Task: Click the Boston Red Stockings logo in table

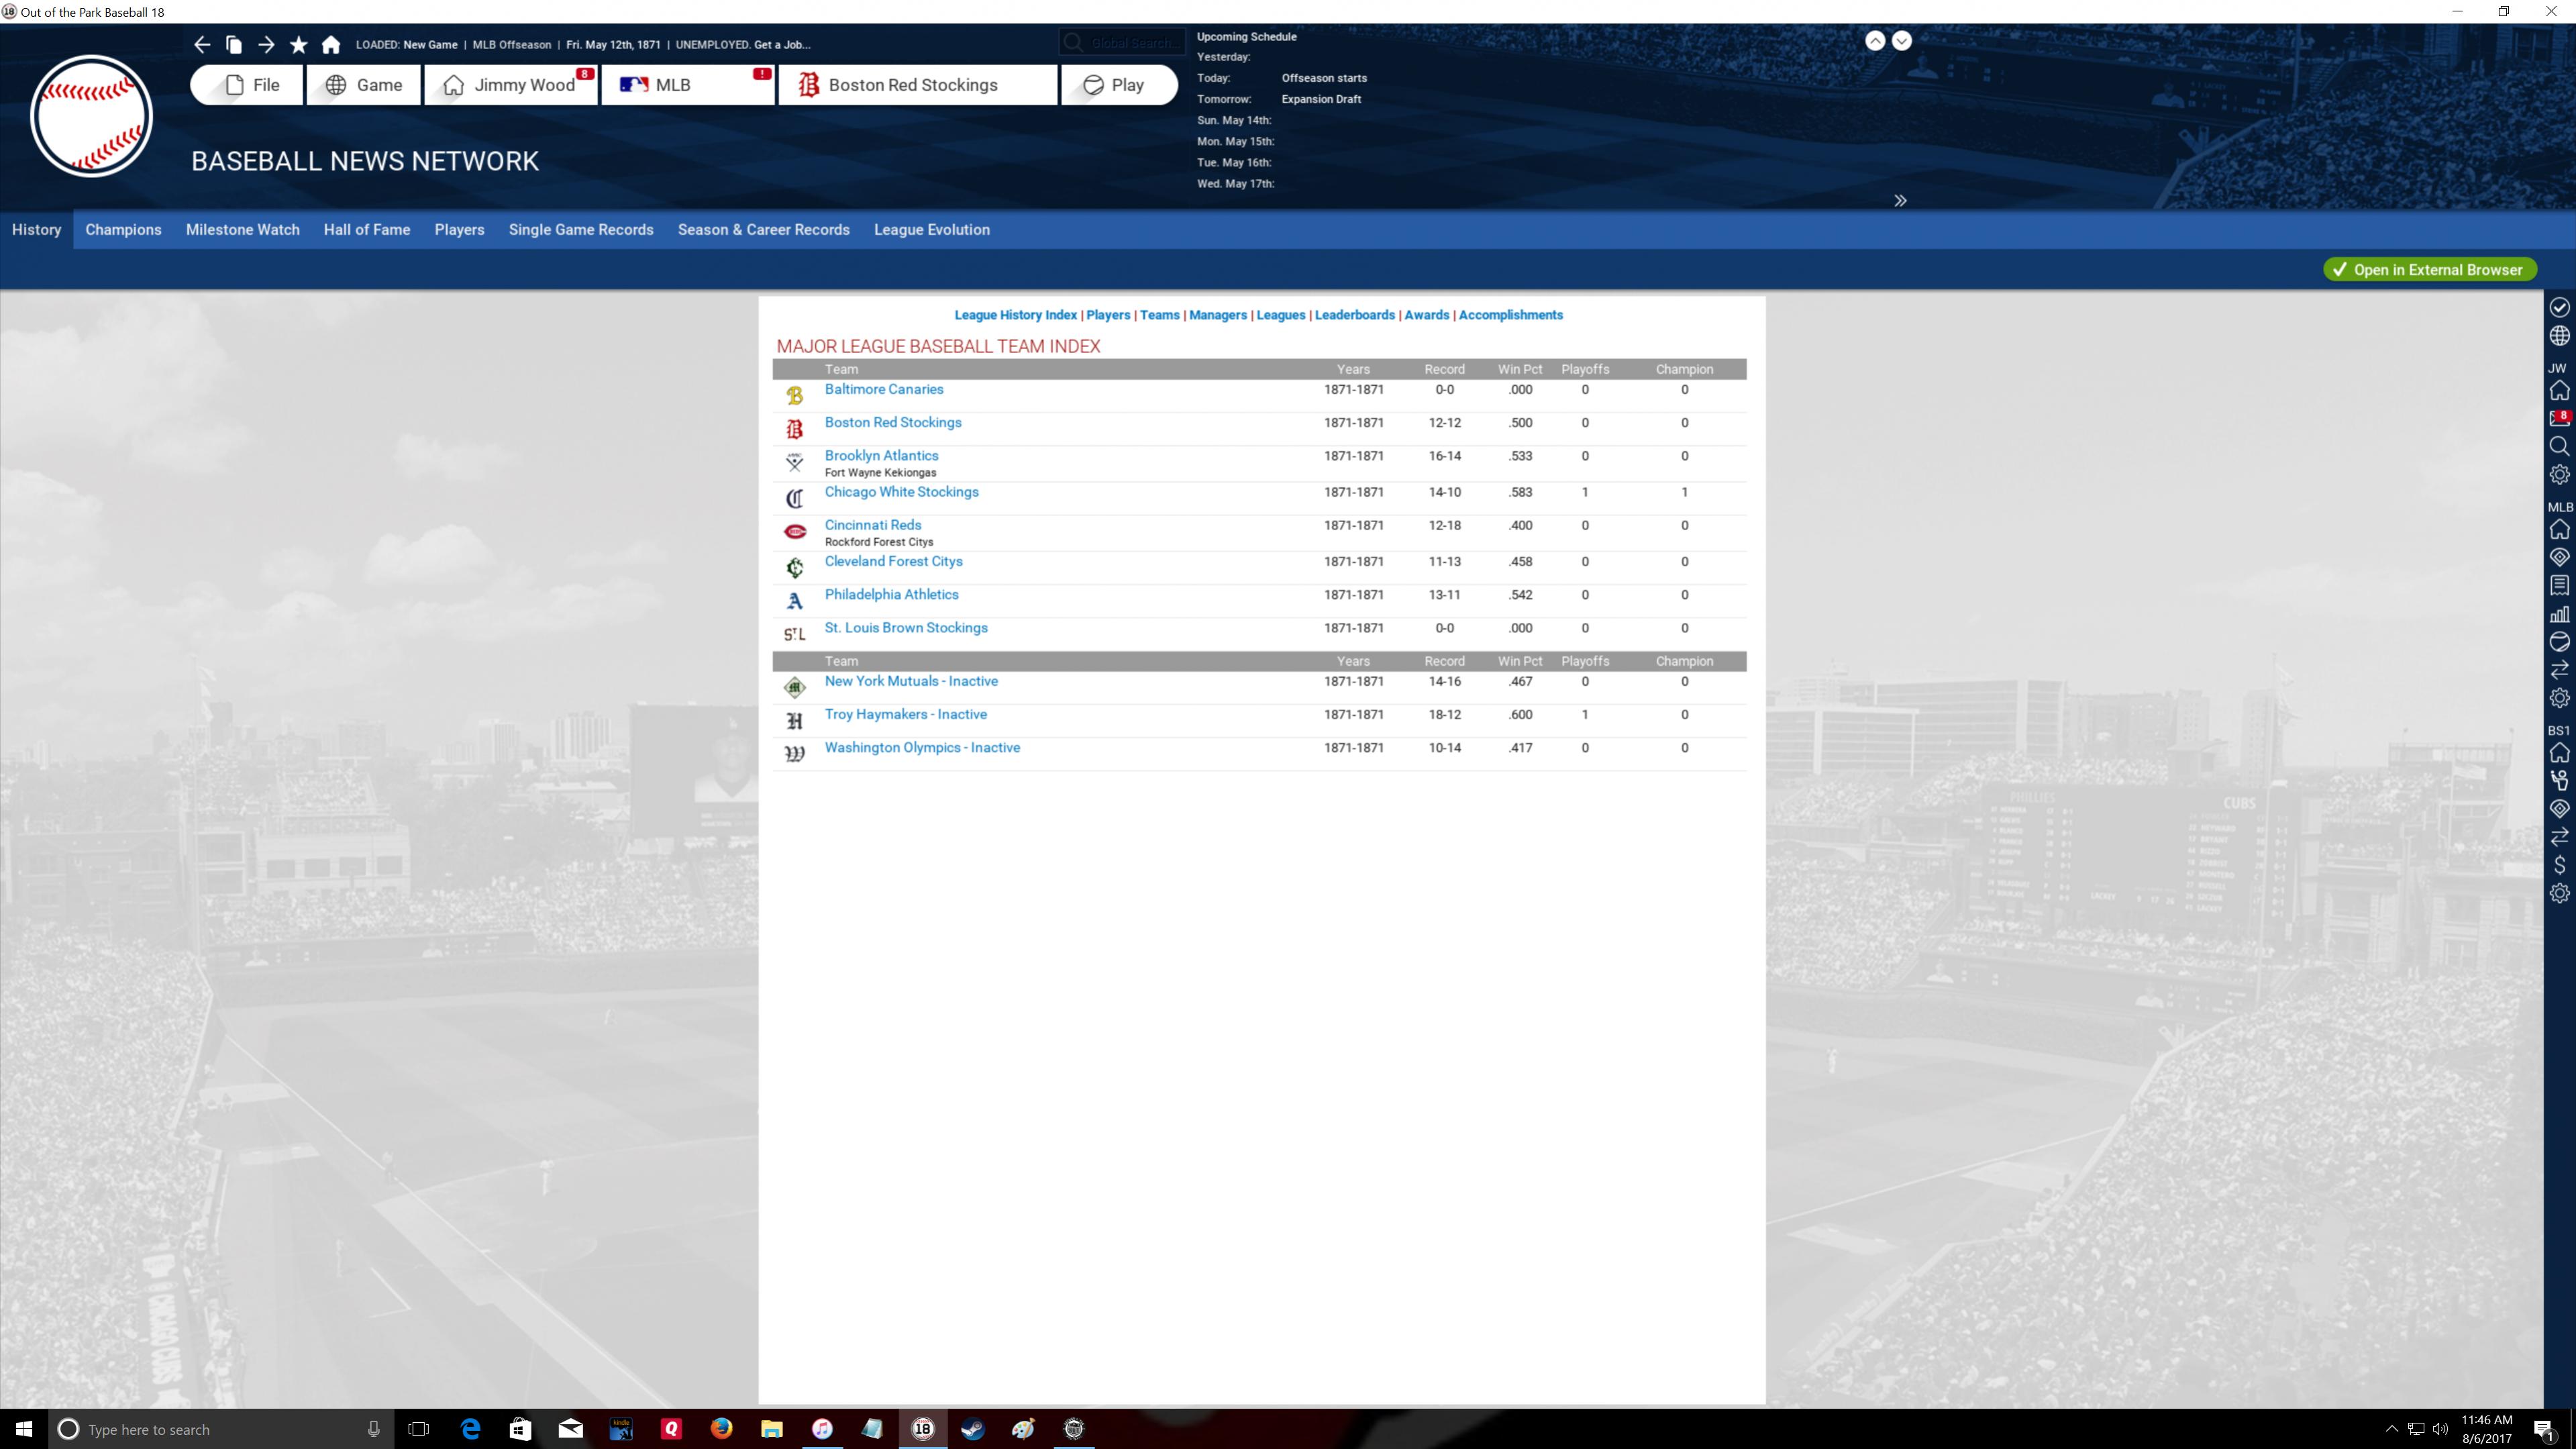Action: click(794, 429)
